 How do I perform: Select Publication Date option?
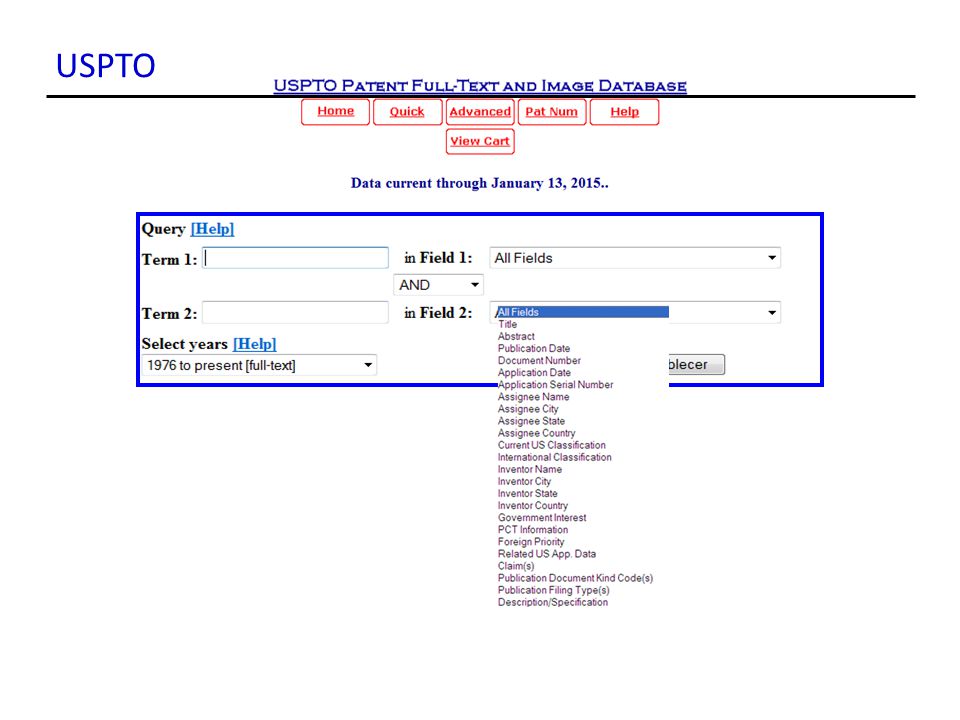[534, 348]
